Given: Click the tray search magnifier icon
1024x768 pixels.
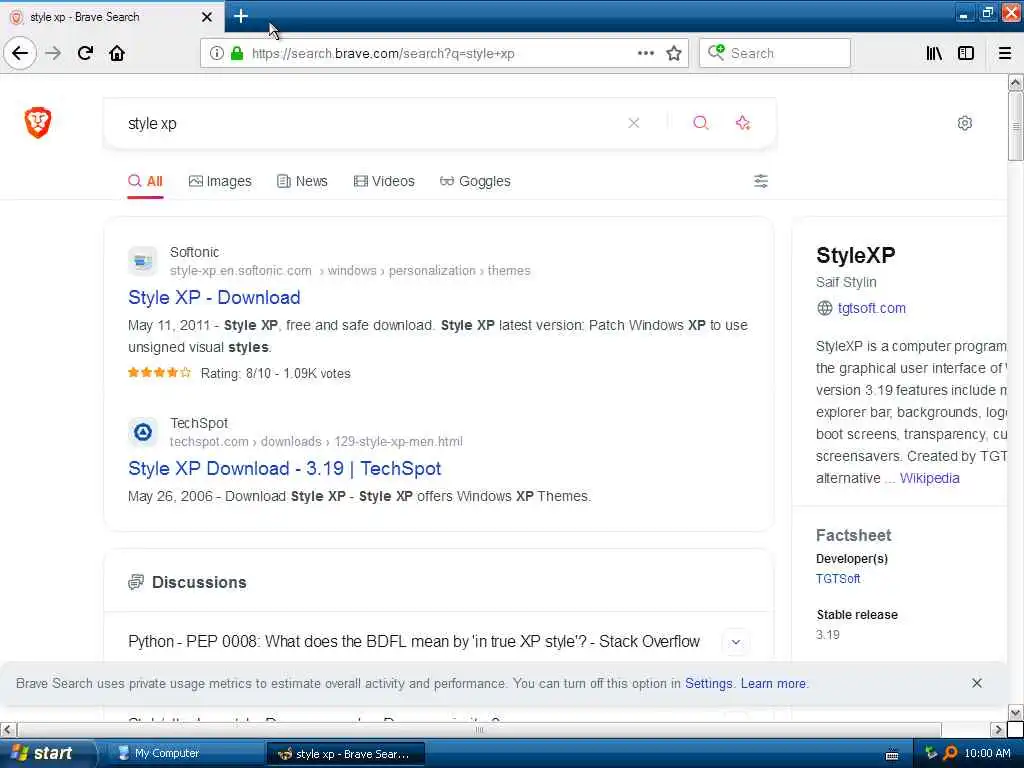Looking at the screenshot, I should [x=950, y=753].
